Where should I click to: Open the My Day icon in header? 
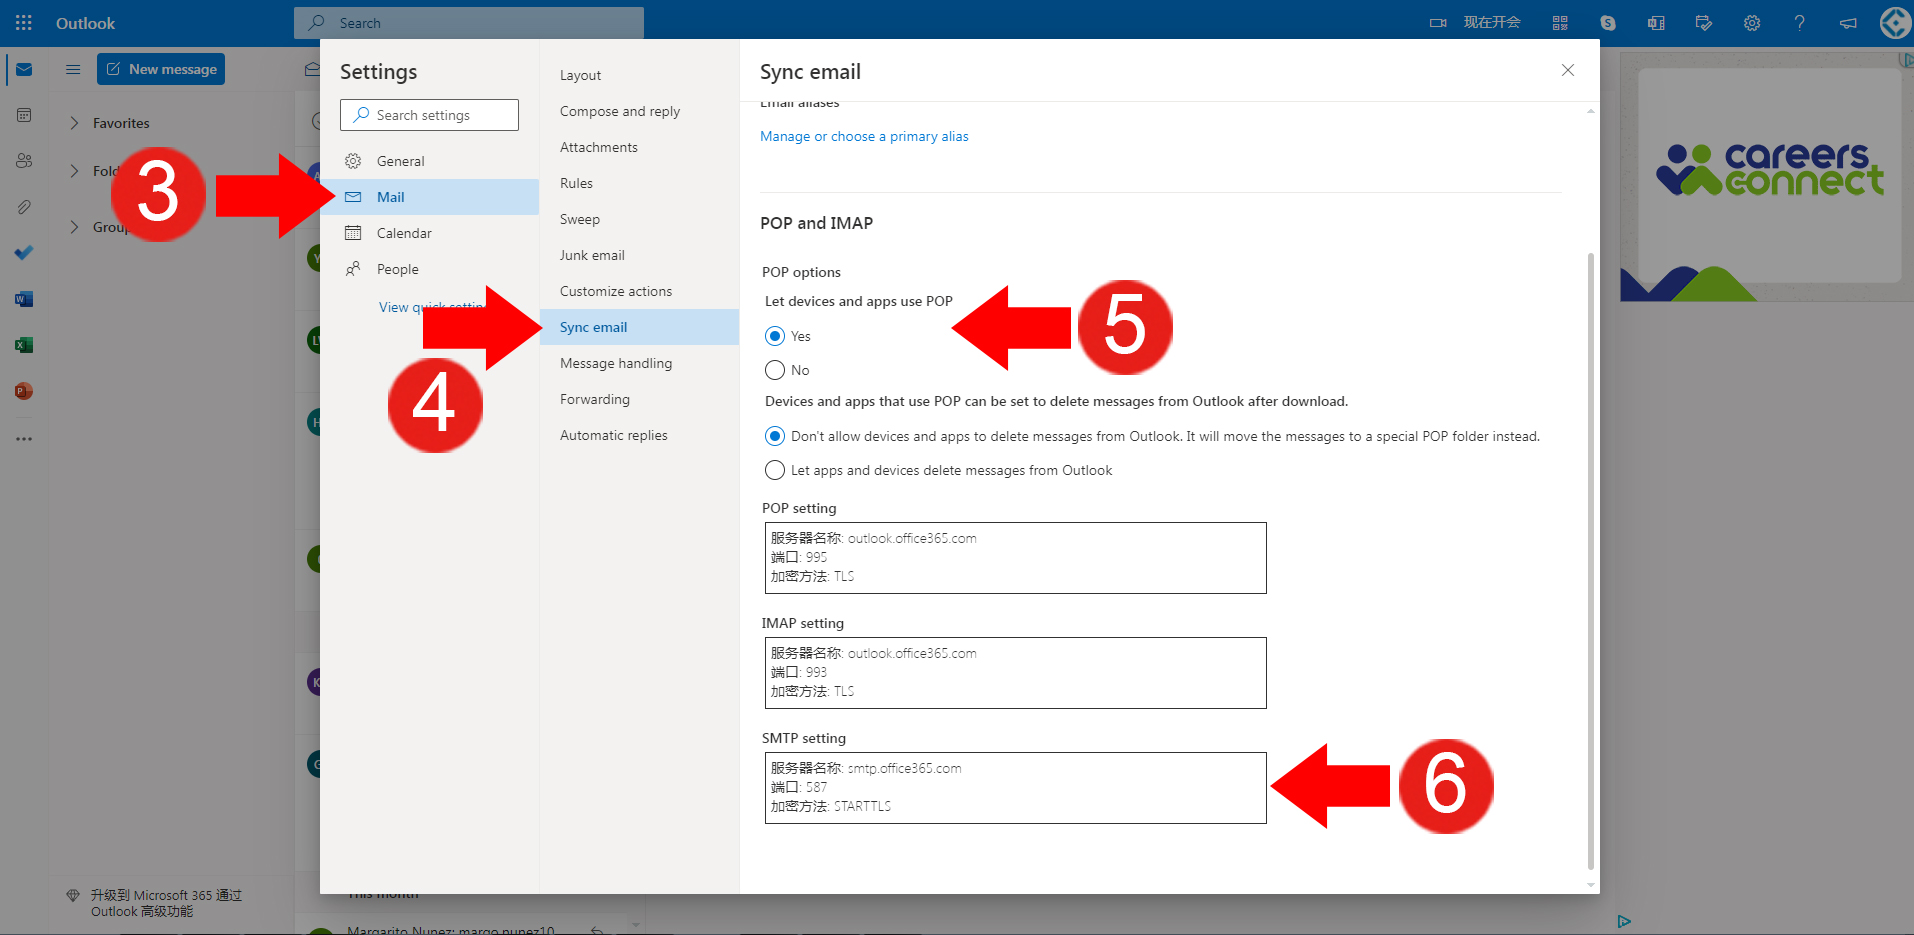click(x=1704, y=22)
